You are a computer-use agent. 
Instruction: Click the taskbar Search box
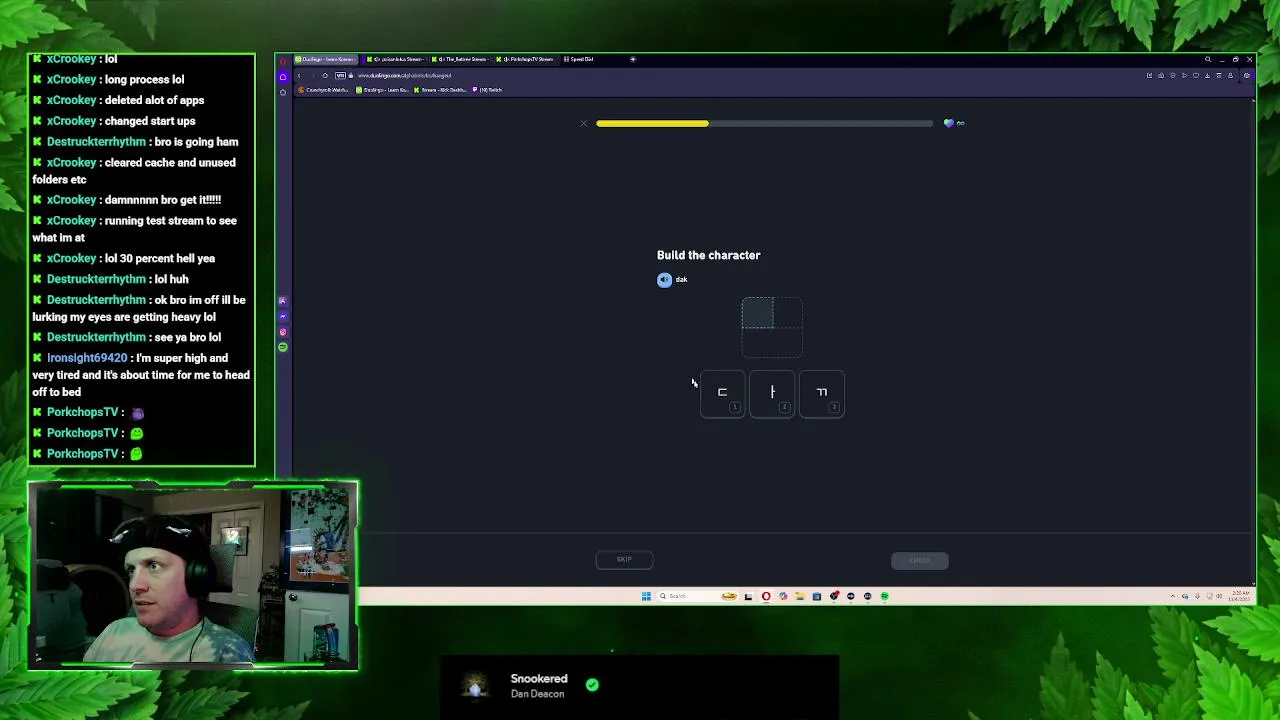697,596
